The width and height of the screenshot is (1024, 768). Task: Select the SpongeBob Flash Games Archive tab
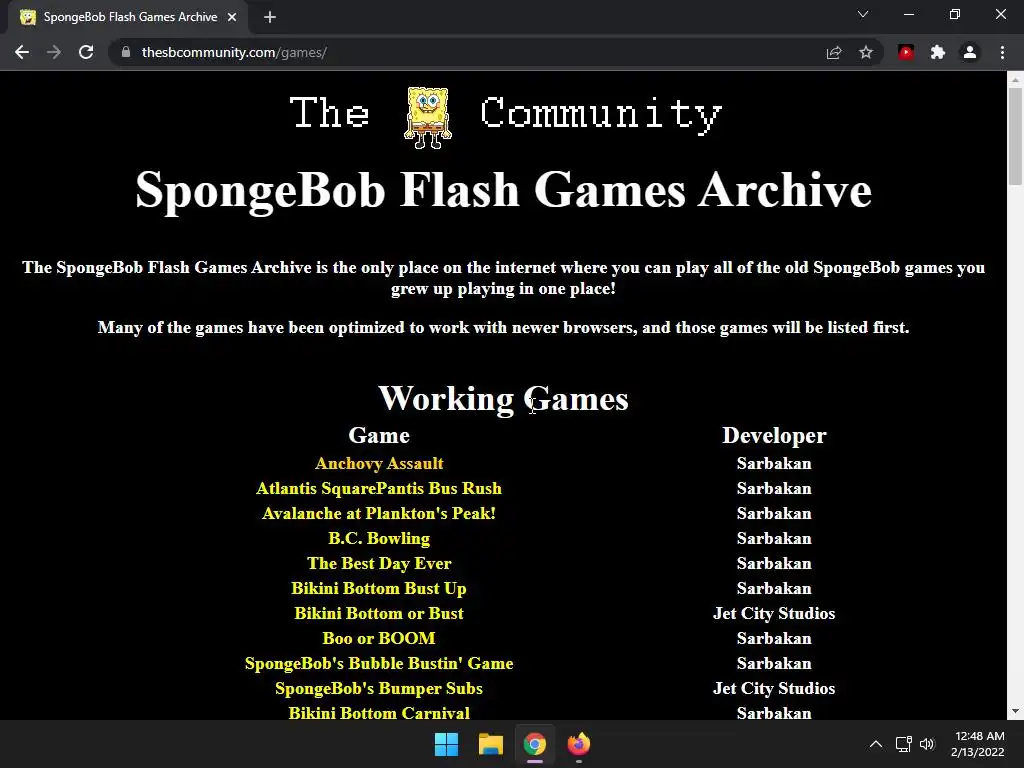click(x=128, y=18)
